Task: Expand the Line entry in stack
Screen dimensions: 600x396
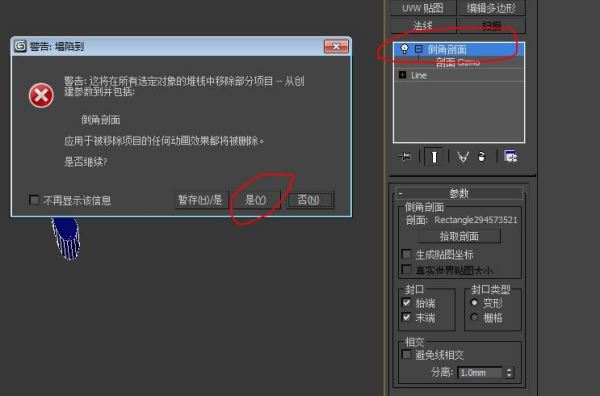Action: click(403, 75)
